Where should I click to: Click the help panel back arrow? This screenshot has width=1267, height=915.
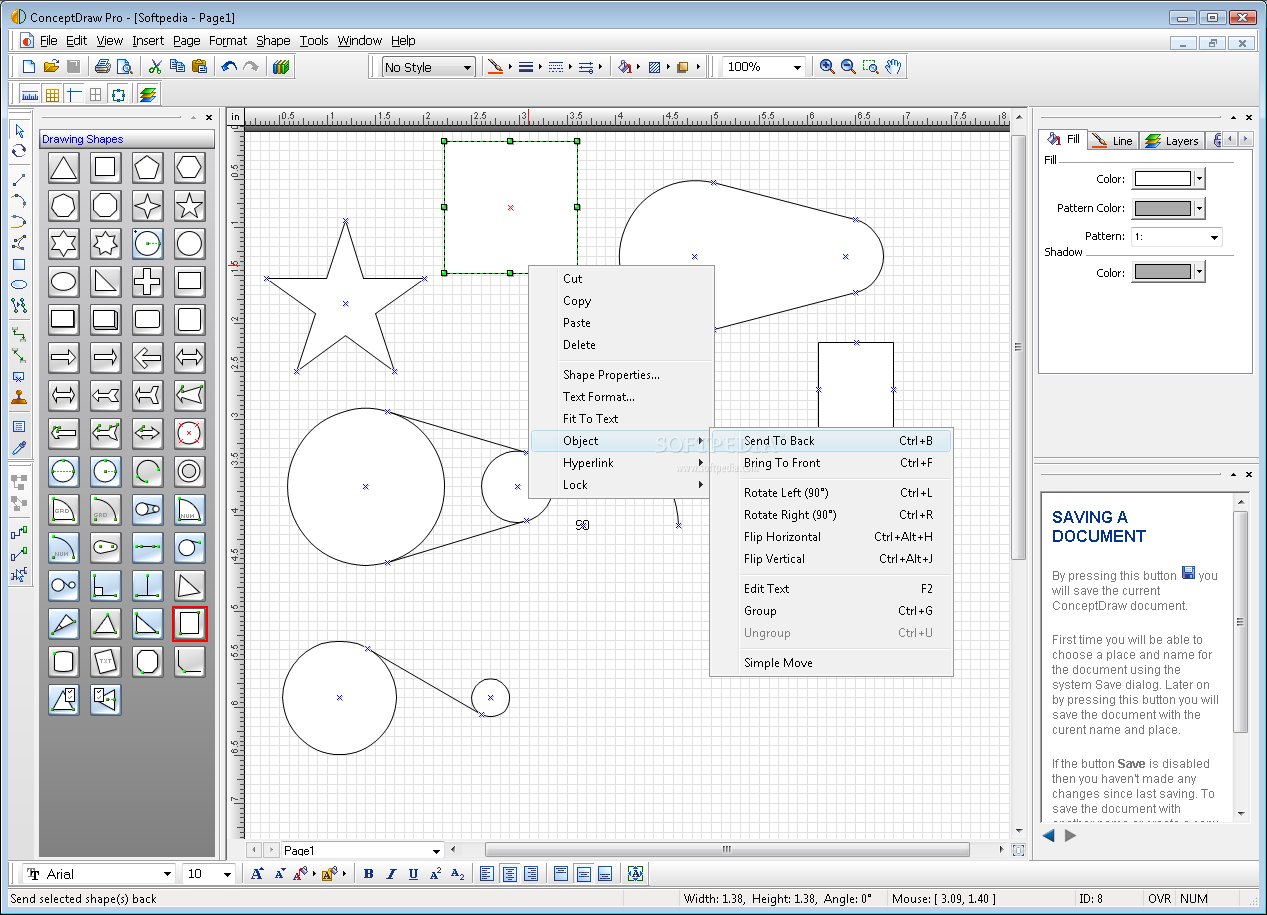point(1049,835)
